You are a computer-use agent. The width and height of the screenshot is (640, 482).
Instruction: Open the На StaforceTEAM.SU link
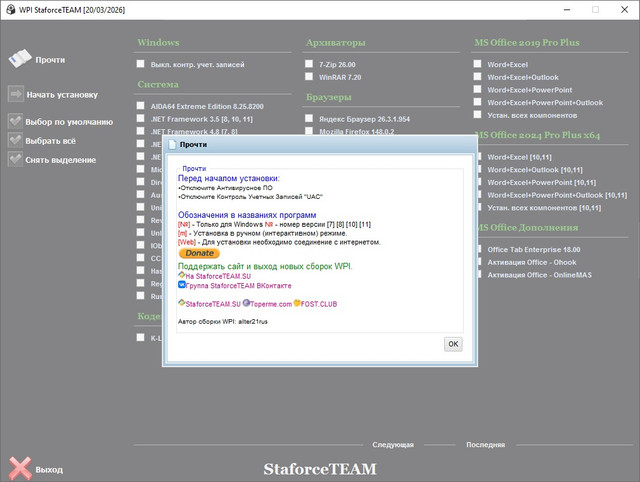[x=218, y=276]
